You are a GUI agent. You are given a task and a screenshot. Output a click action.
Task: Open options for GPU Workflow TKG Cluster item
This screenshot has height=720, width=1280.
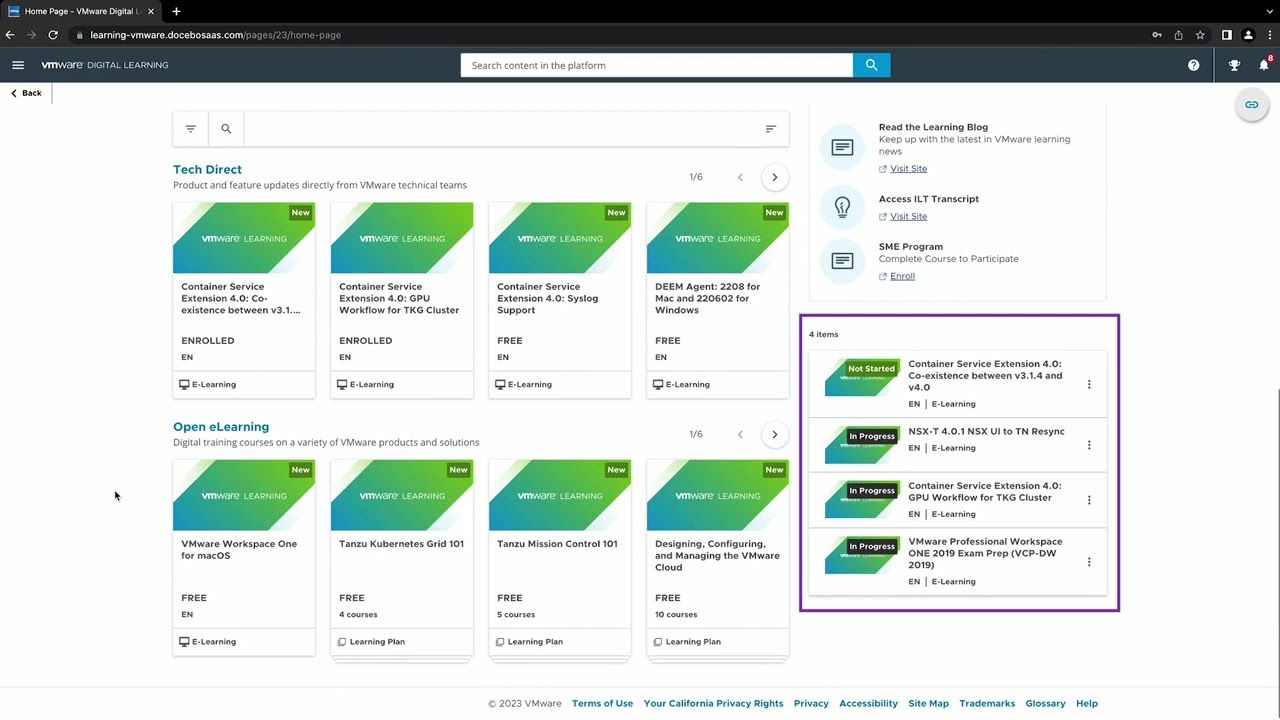(1089, 500)
